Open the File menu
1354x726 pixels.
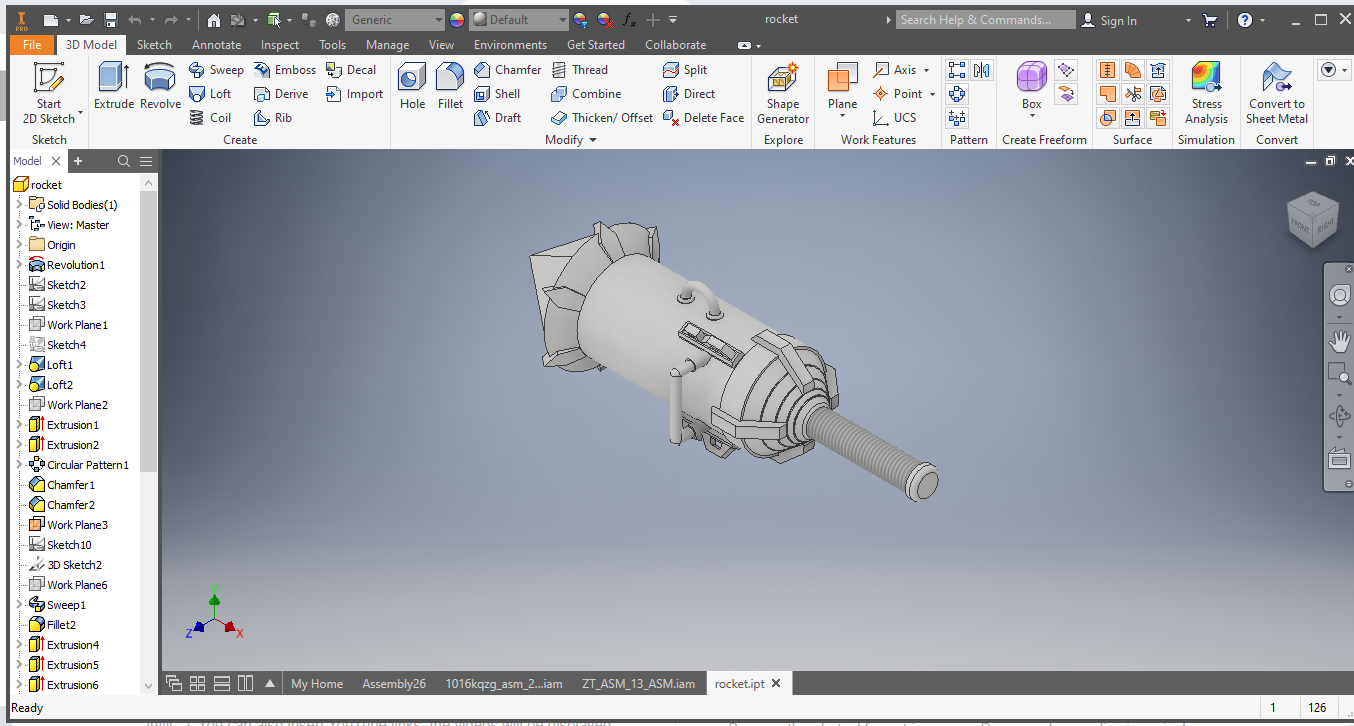pos(31,44)
